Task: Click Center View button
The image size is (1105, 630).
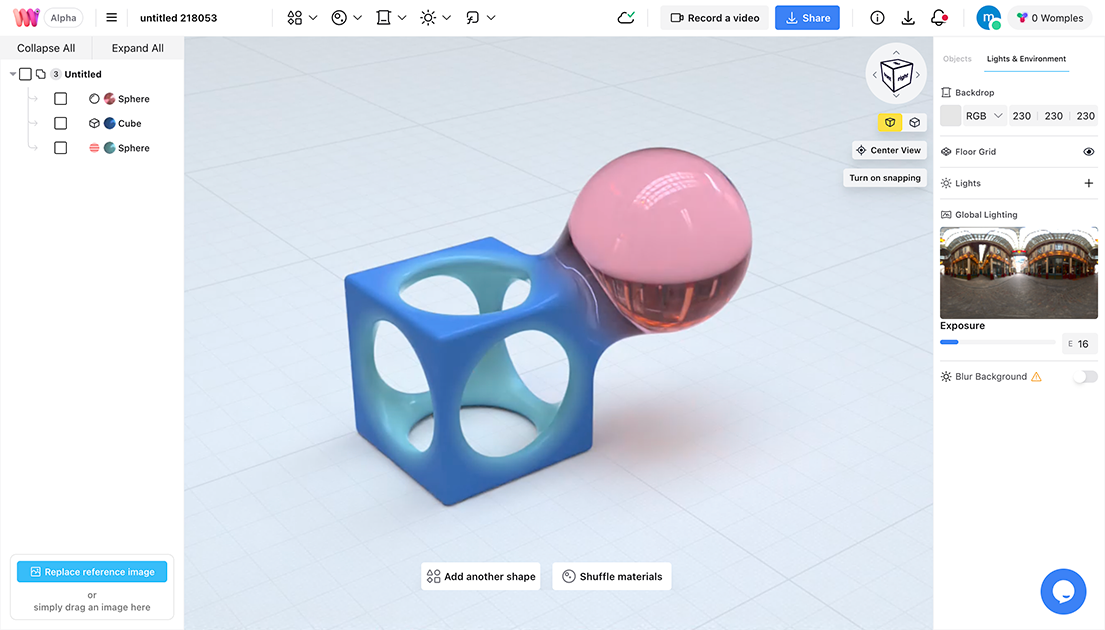Action: [x=889, y=150]
